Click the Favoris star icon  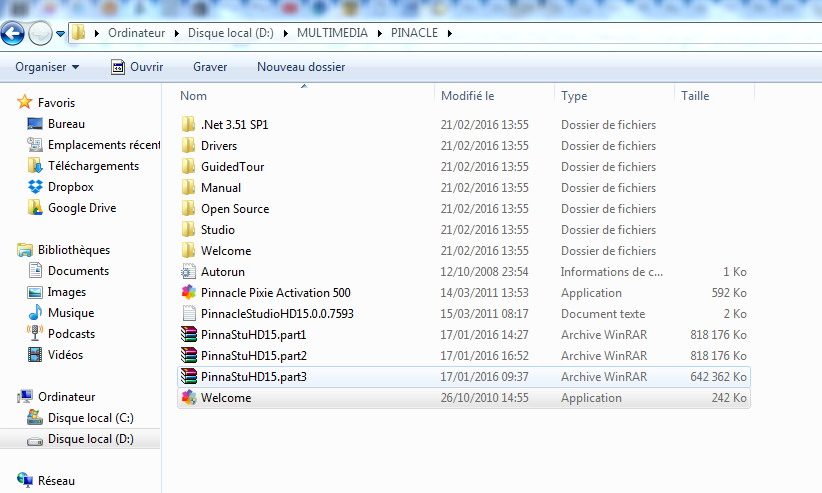coord(25,102)
